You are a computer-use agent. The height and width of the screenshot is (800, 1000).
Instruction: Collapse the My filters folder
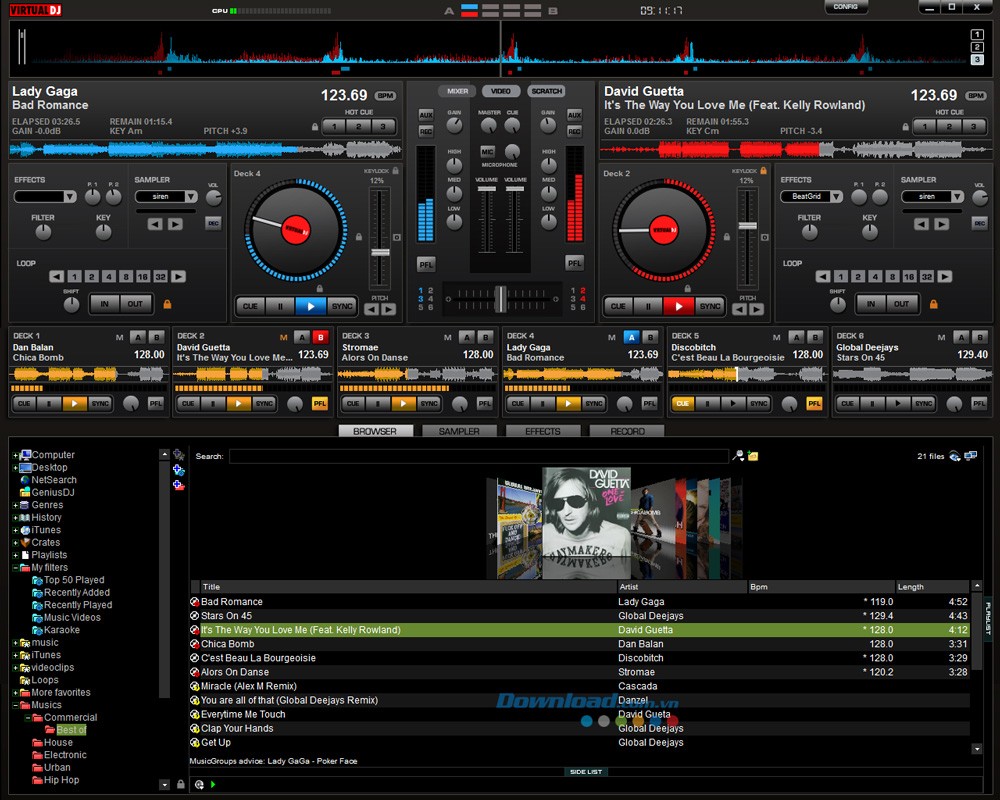15,568
